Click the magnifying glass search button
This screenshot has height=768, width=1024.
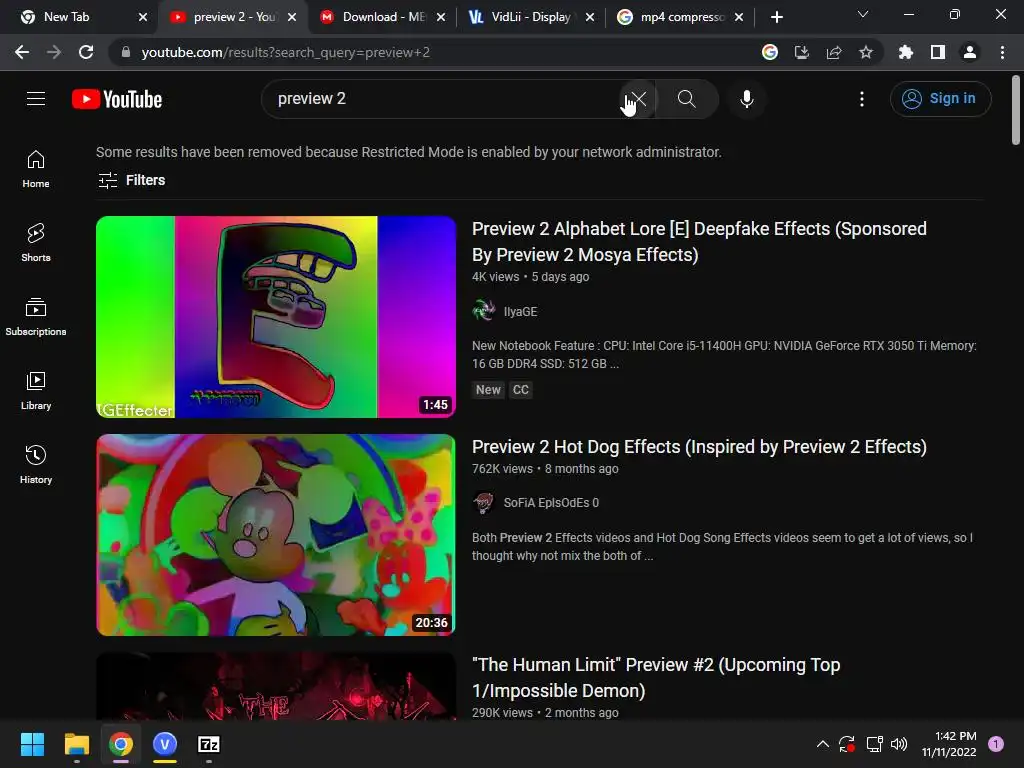(x=686, y=99)
